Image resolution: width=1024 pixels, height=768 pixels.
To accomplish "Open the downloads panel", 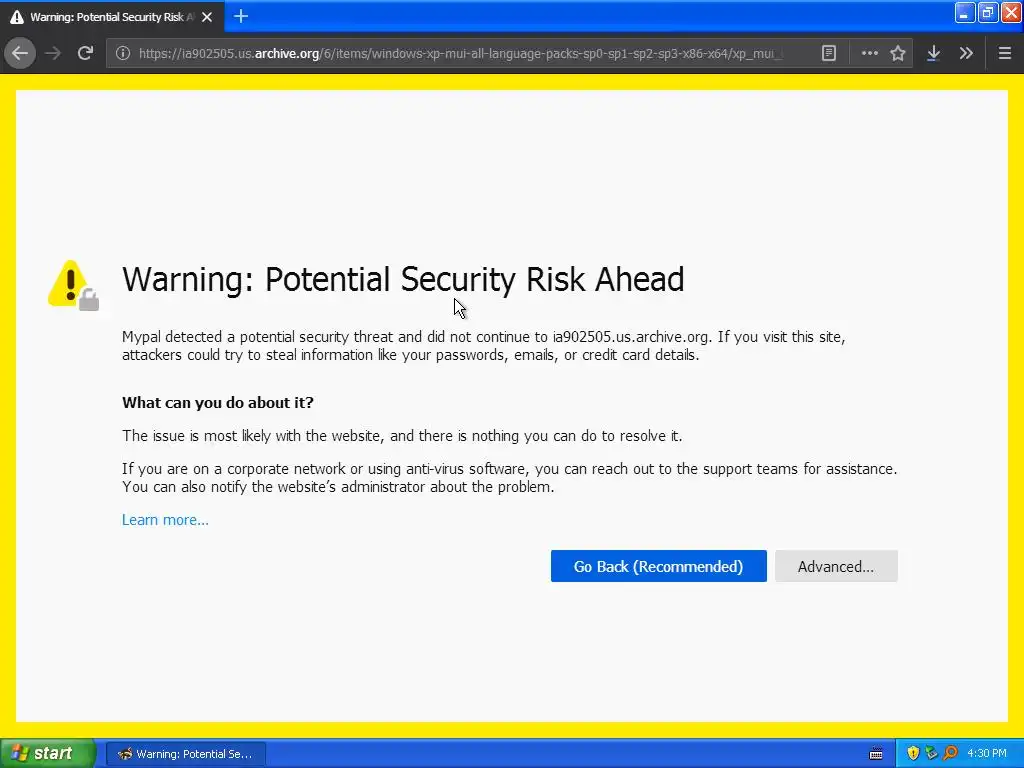I will pyautogui.click(x=933, y=54).
